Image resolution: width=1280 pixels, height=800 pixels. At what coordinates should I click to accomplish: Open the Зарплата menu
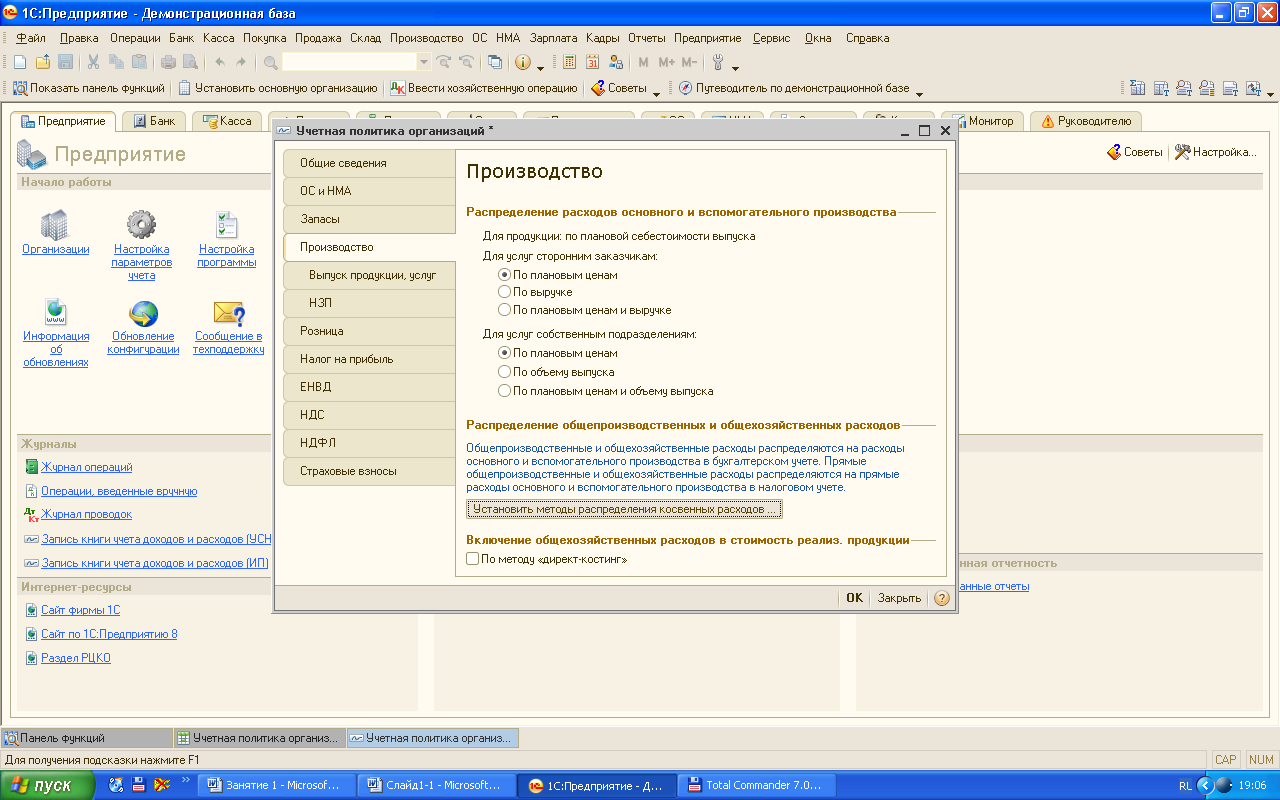click(x=553, y=38)
